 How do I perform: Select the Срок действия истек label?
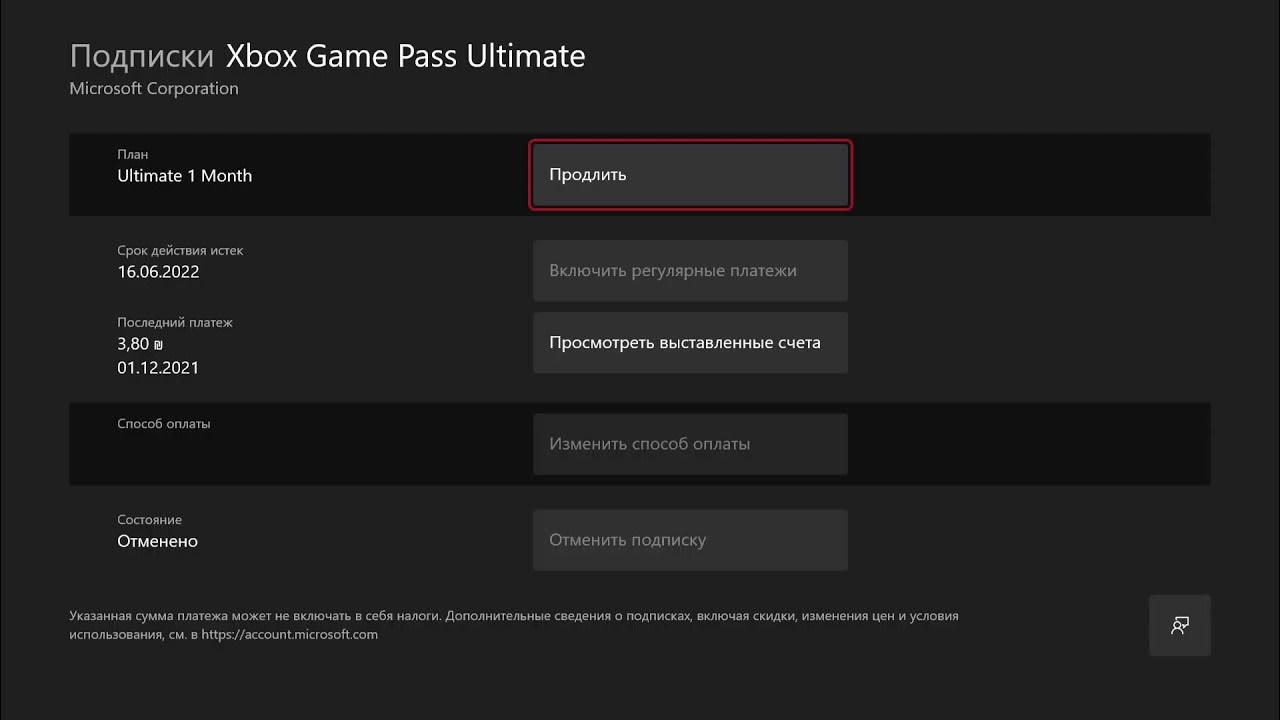180,250
